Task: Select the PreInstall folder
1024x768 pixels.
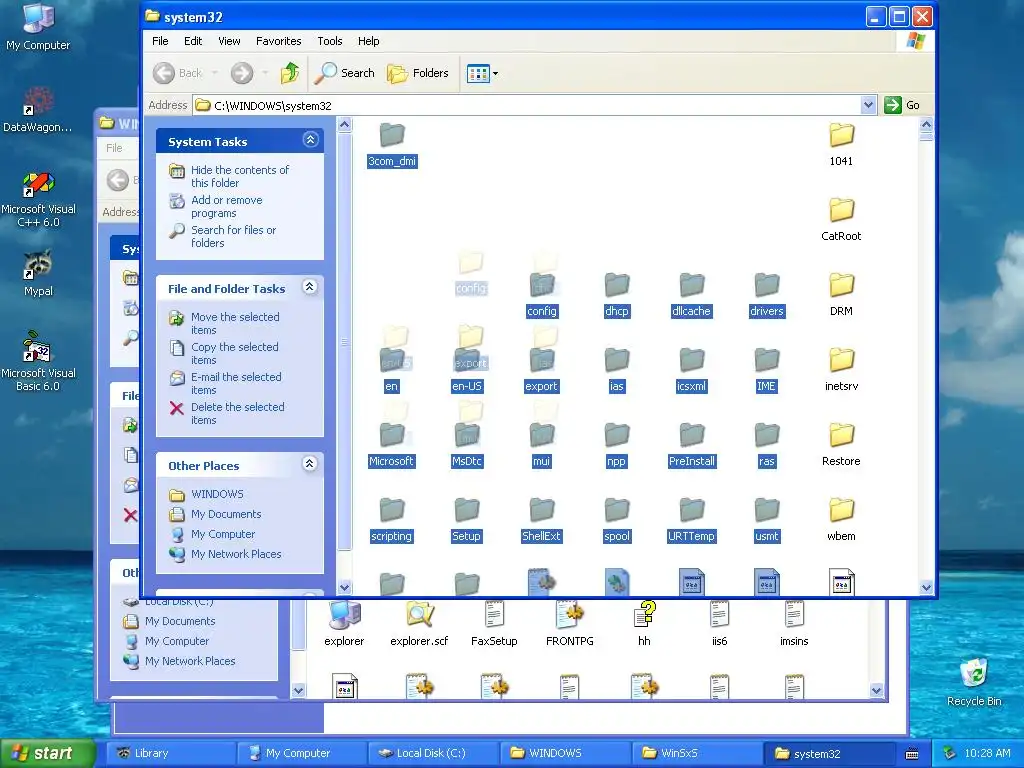Action: tap(692, 445)
